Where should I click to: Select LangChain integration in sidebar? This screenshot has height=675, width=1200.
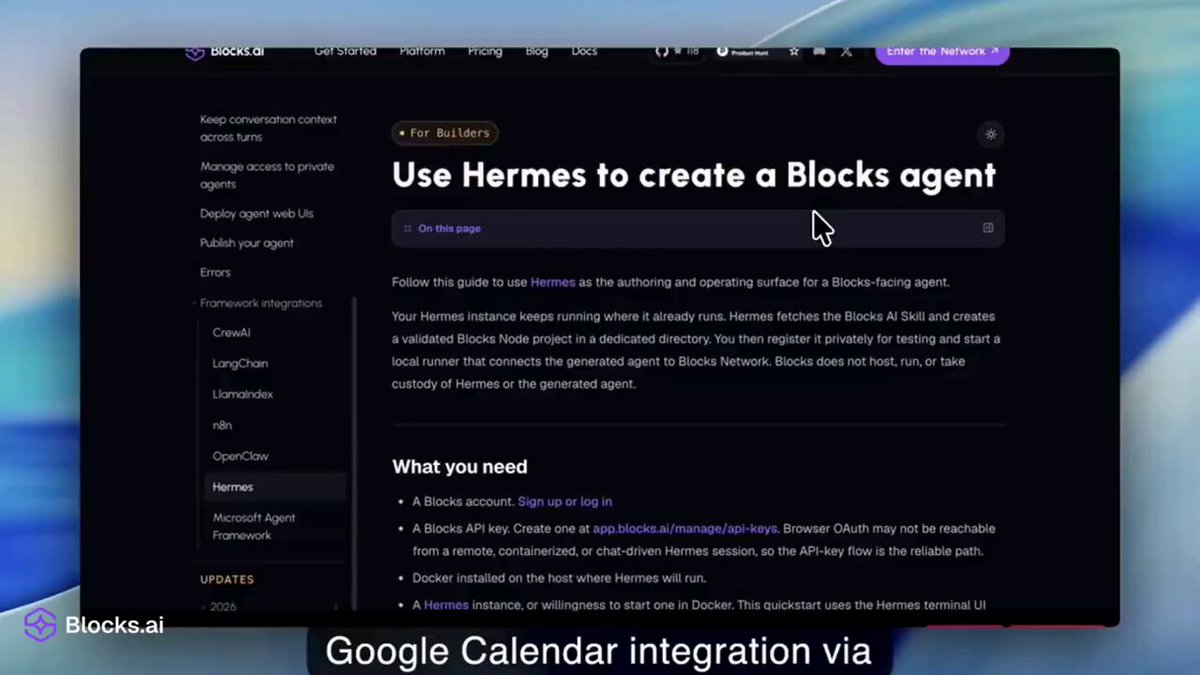[240, 363]
